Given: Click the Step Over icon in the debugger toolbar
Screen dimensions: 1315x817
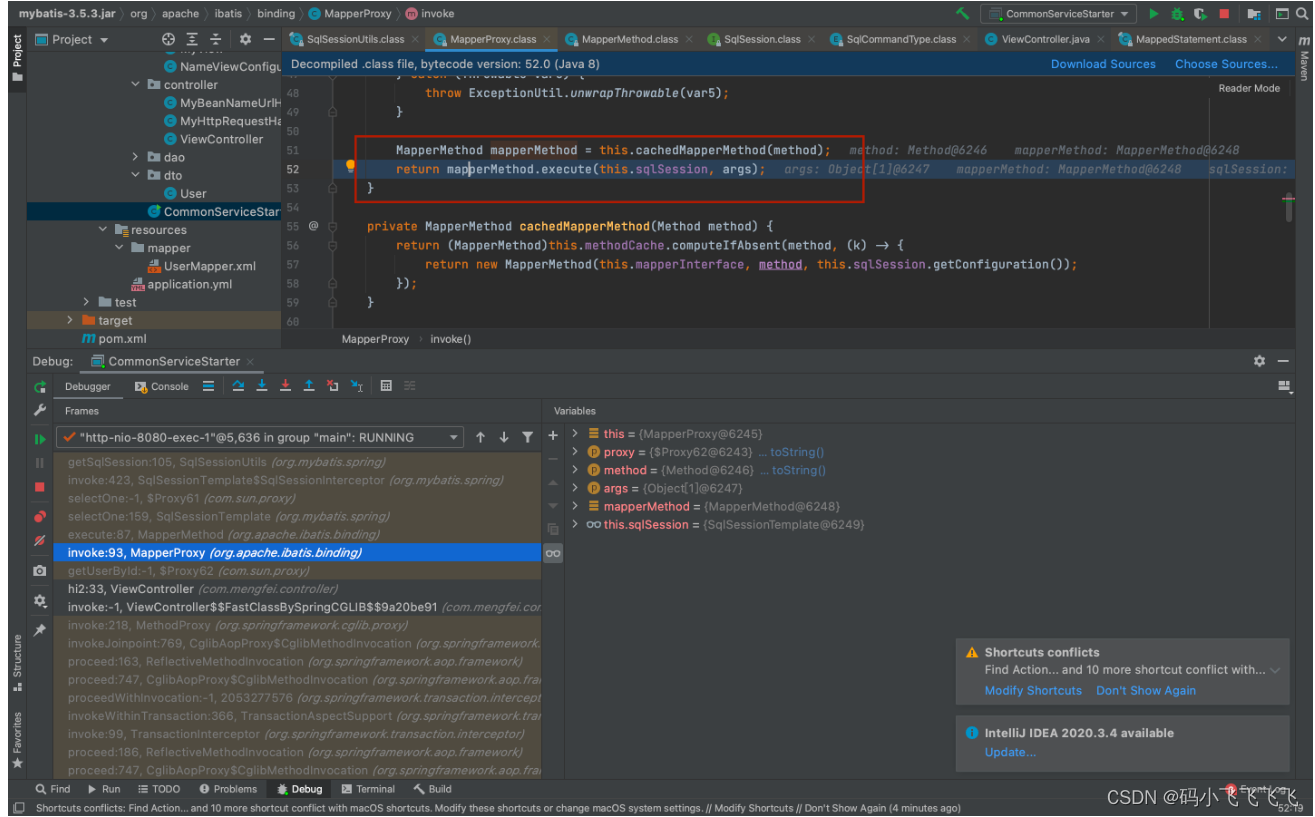Looking at the screenshot, I should [238, 386].
